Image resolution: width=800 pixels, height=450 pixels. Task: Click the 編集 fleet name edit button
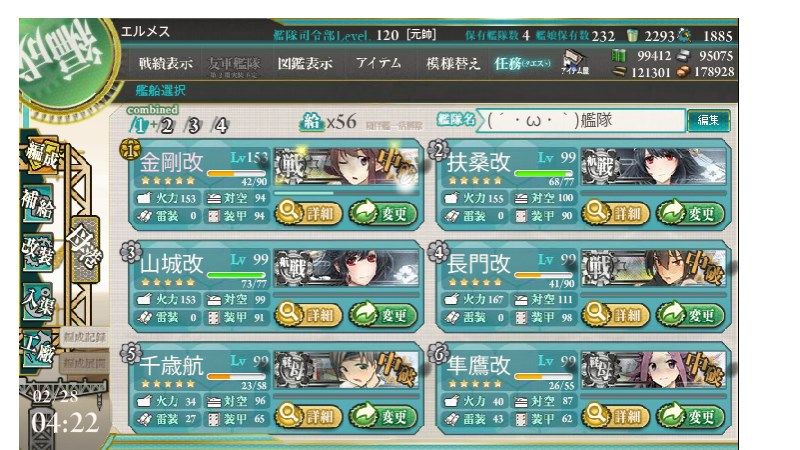point(708,120)
